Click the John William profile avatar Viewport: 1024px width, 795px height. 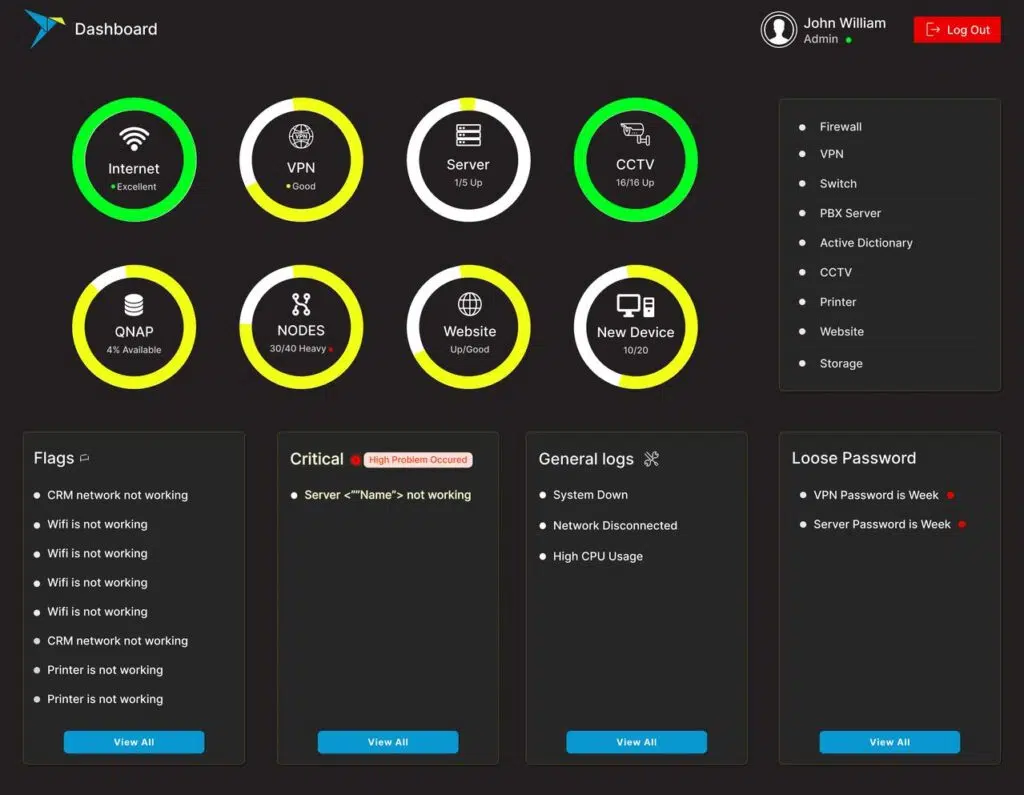(779, 30)
